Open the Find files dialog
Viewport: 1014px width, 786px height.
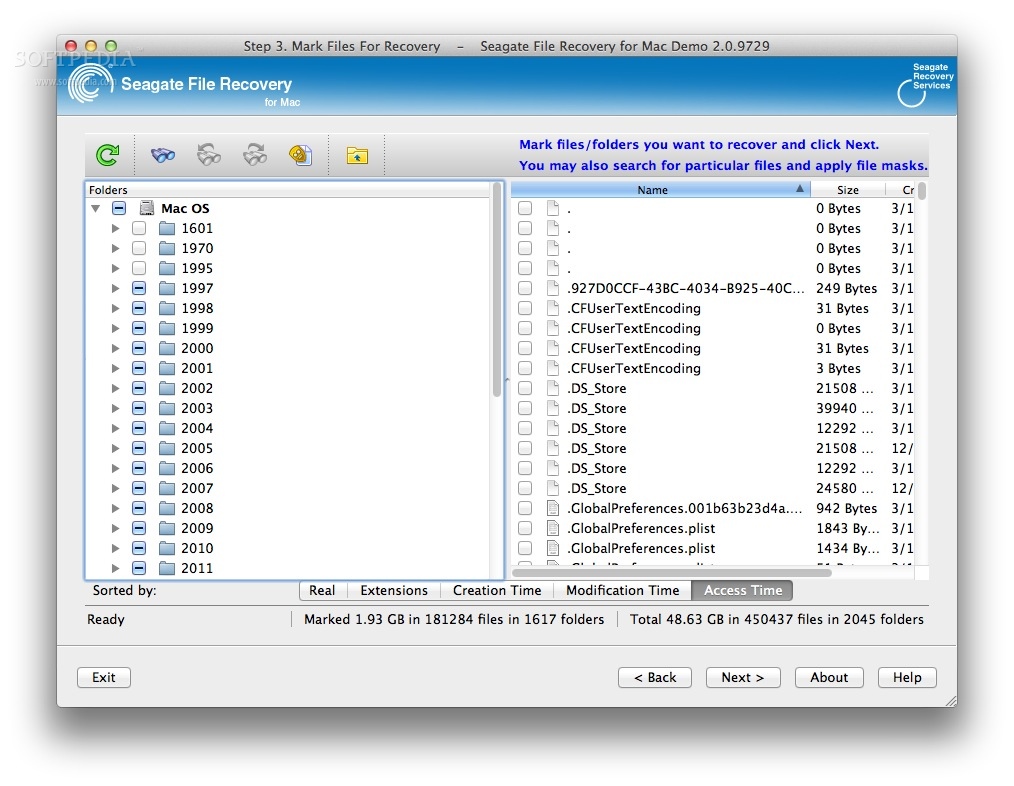coord(161,155)
